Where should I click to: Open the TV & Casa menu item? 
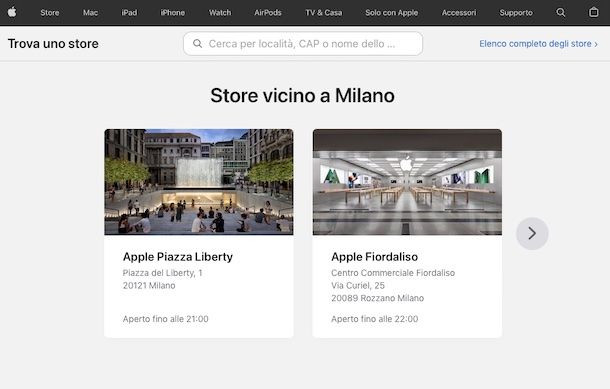tap(324, 13)
